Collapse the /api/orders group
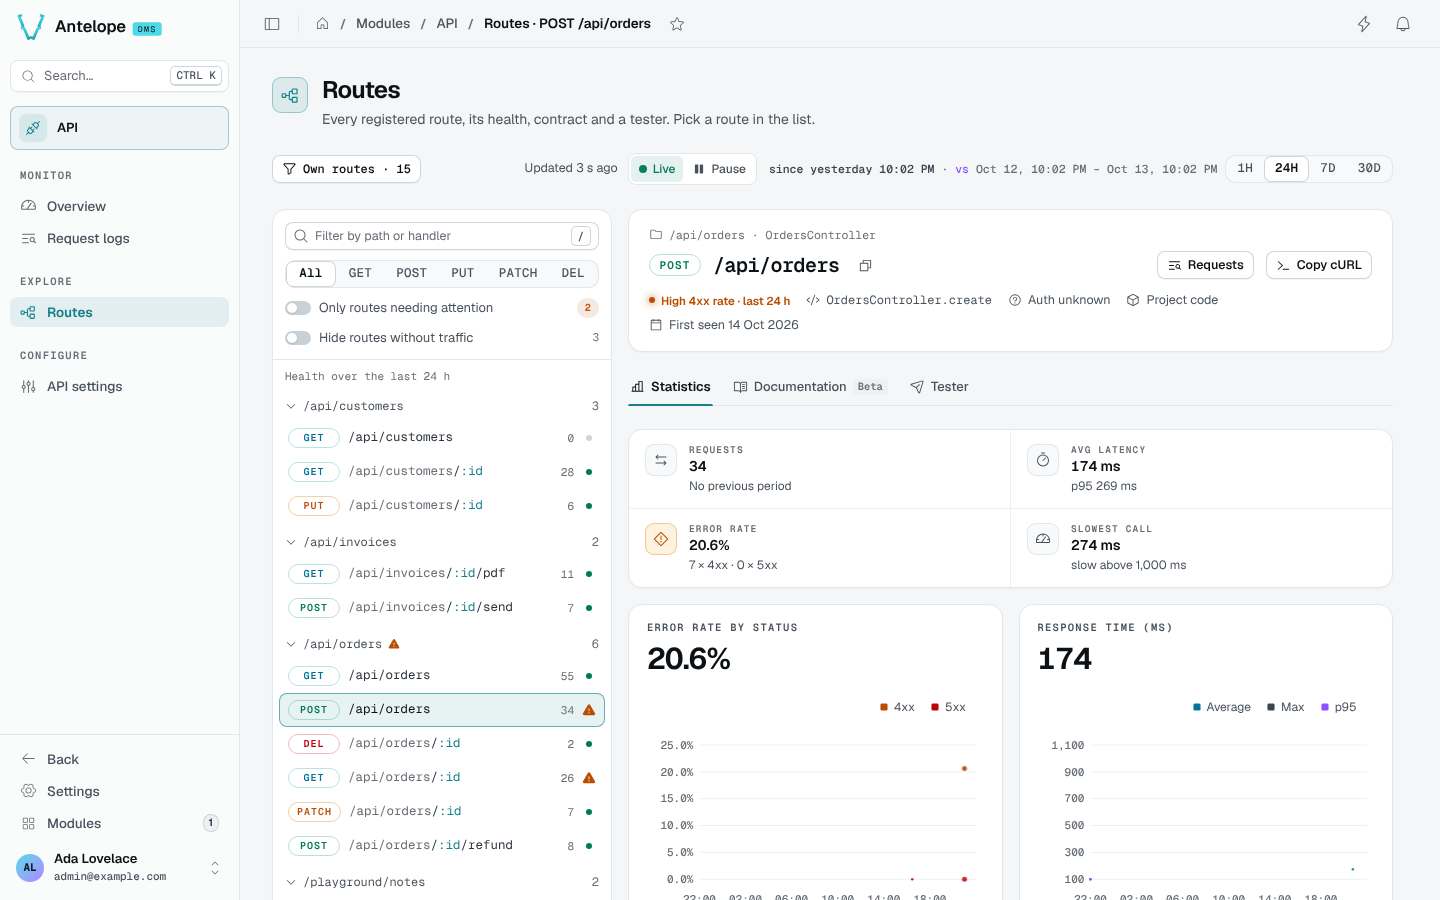Viewport: 1440px width, 900px height. [291, 644]
